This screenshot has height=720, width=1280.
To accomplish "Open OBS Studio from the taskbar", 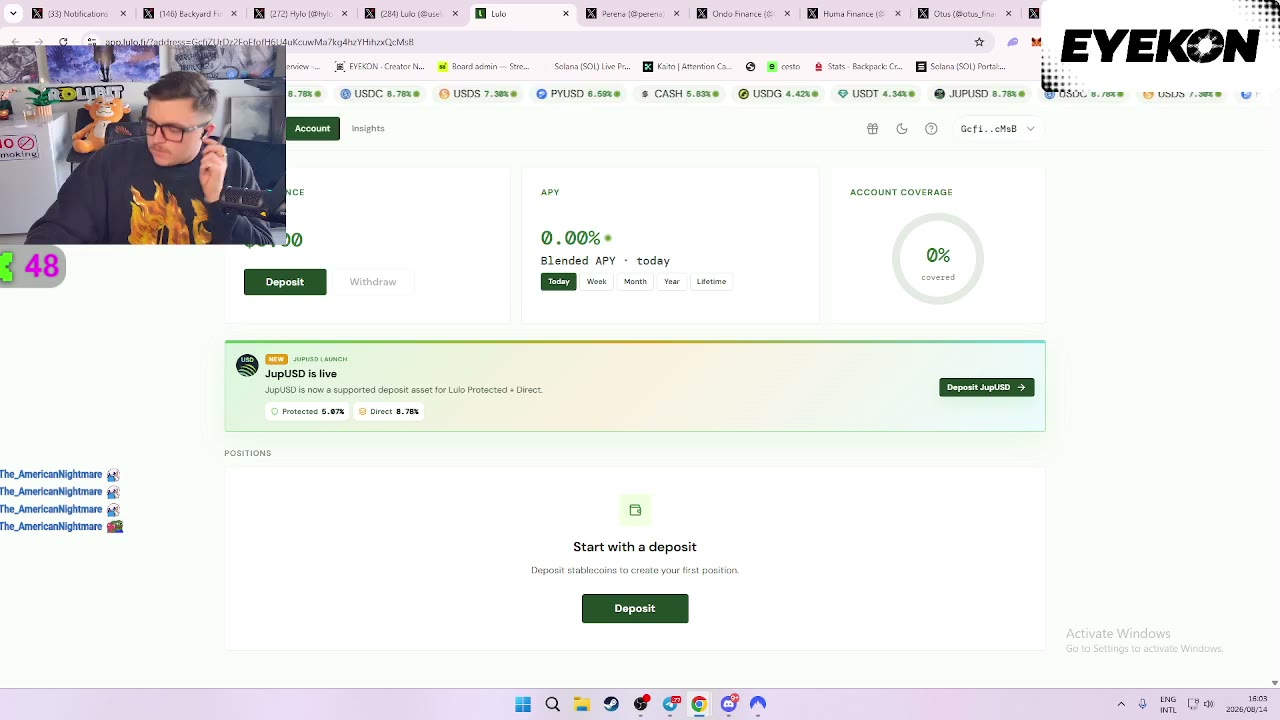I will coord(641,704).
